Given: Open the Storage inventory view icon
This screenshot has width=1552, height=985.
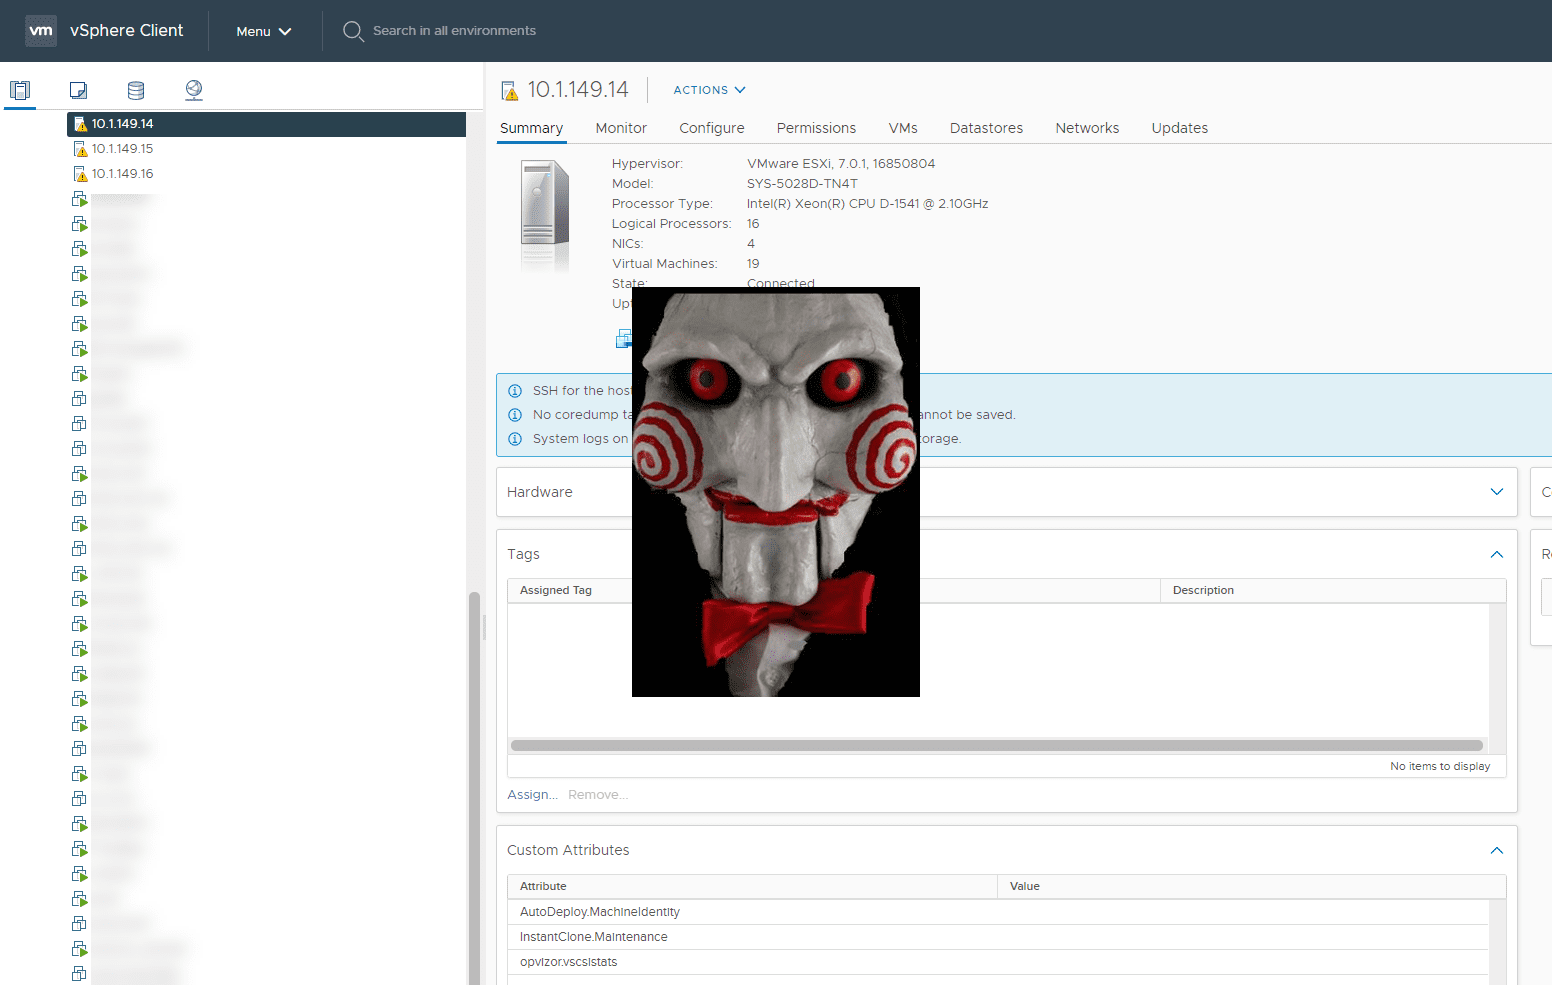Looking at the screenshot, I should pos(136,90).
